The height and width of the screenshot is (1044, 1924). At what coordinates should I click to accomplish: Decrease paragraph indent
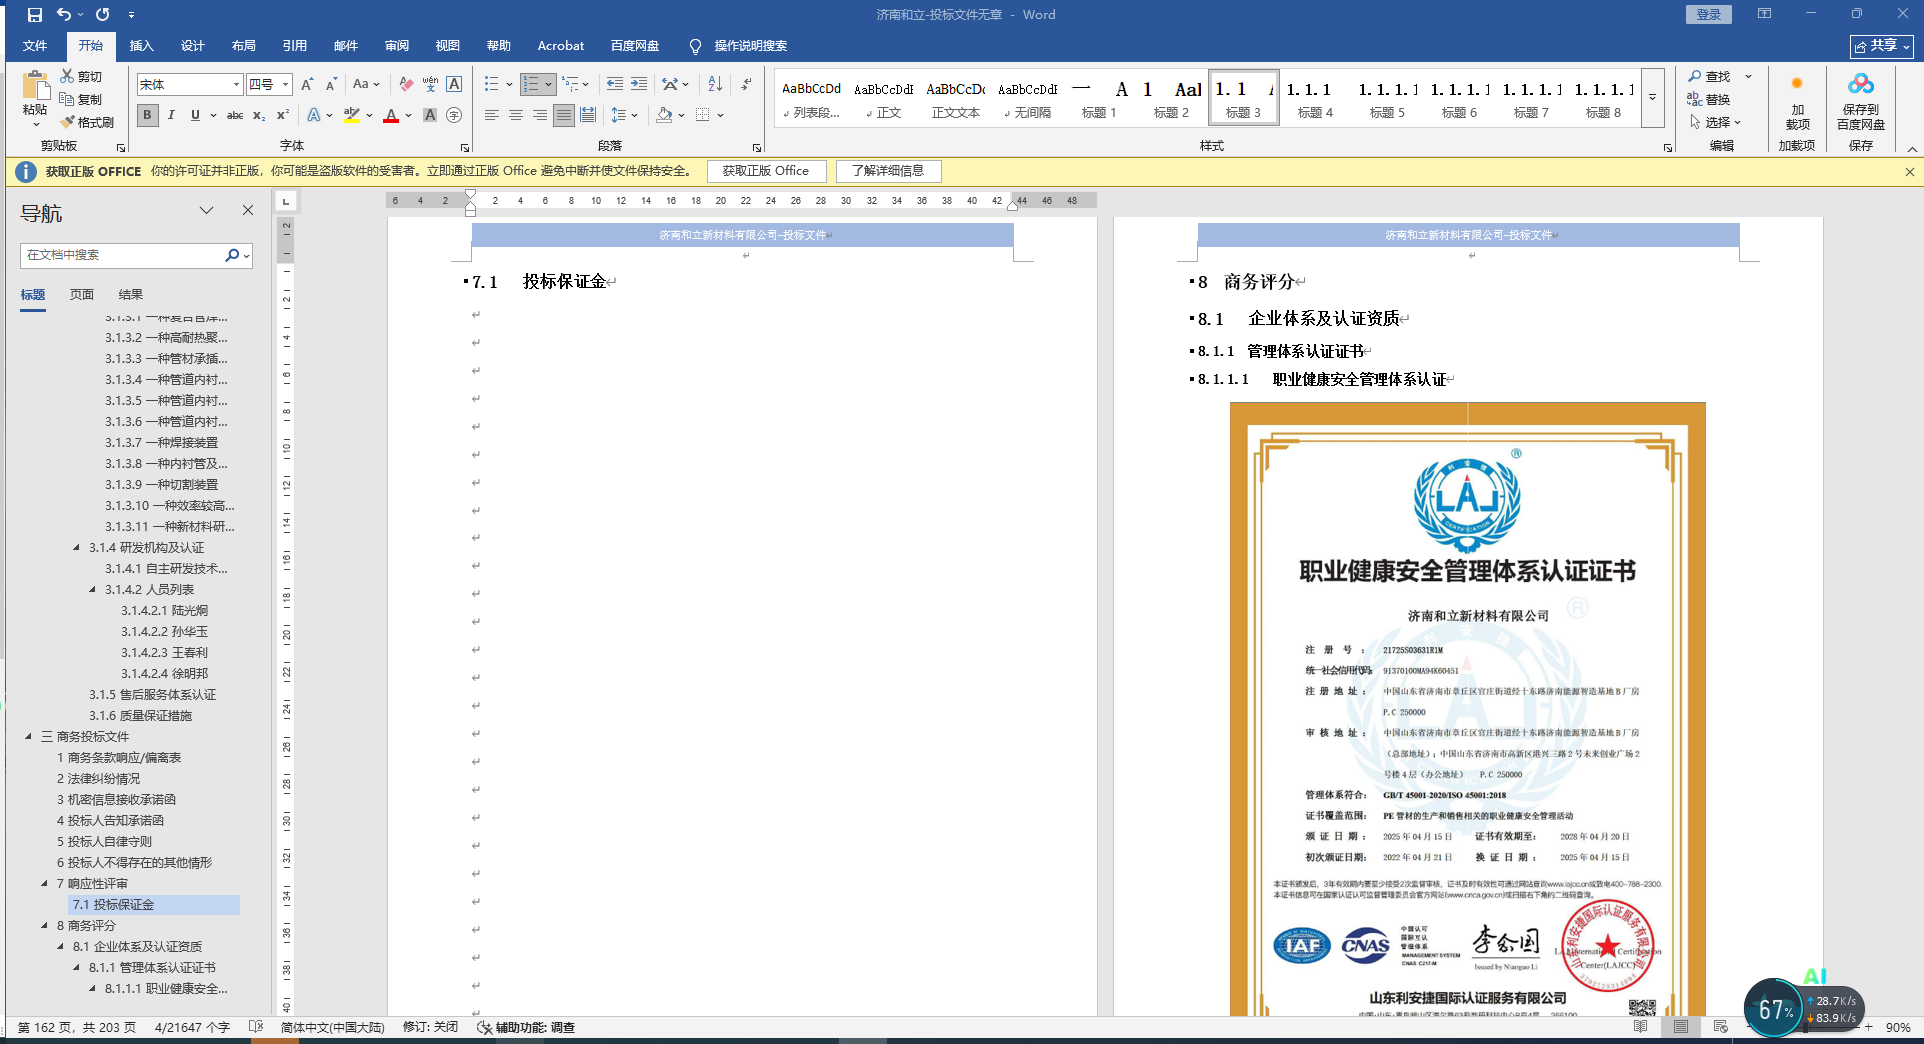(614, 85)
